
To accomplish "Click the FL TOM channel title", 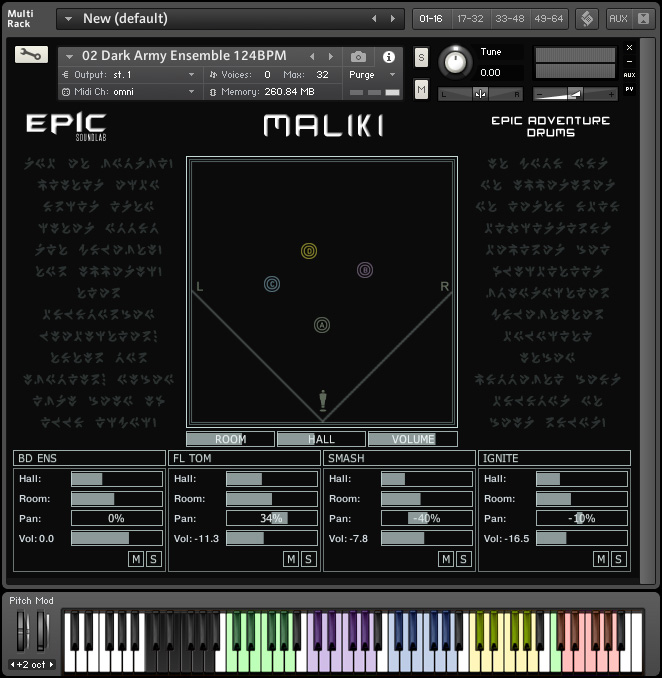I will (244, 458).
